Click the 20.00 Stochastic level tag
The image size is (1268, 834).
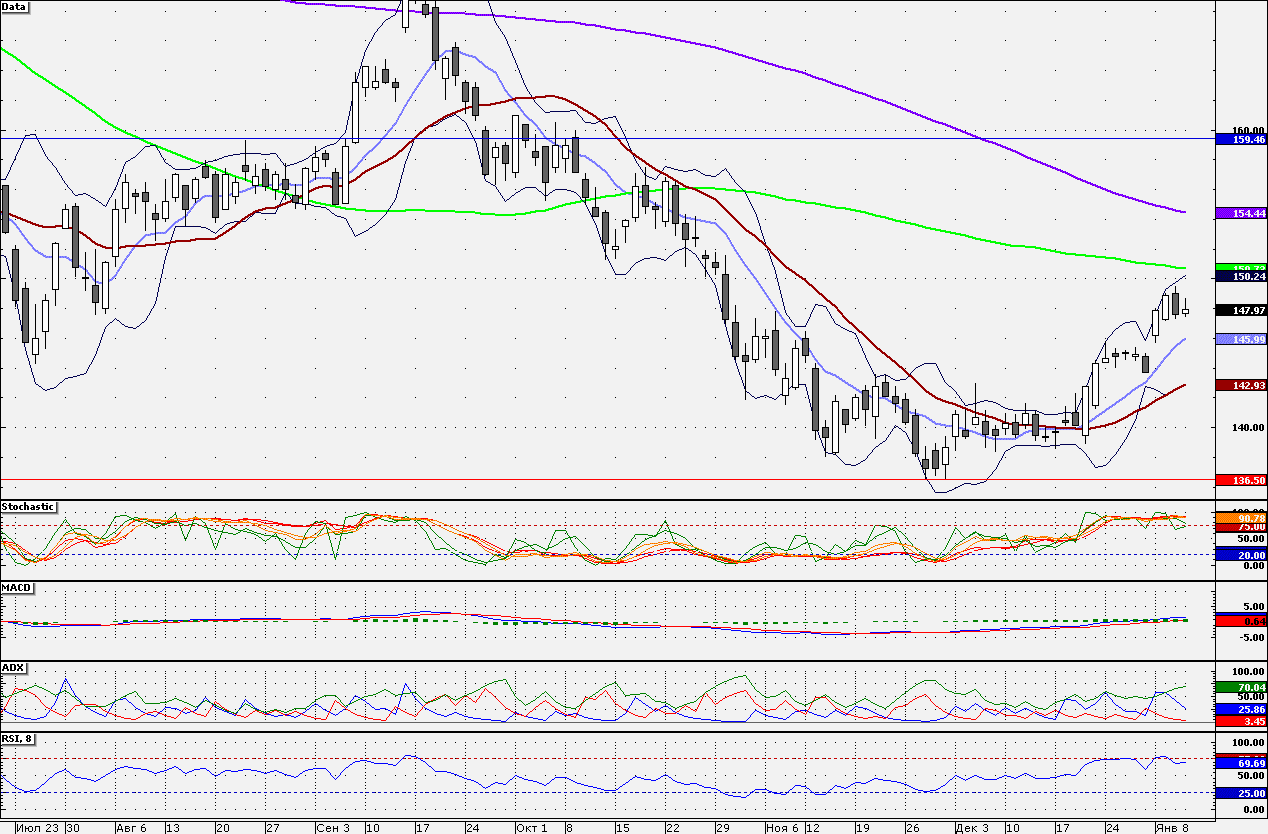click(1240, 555)
